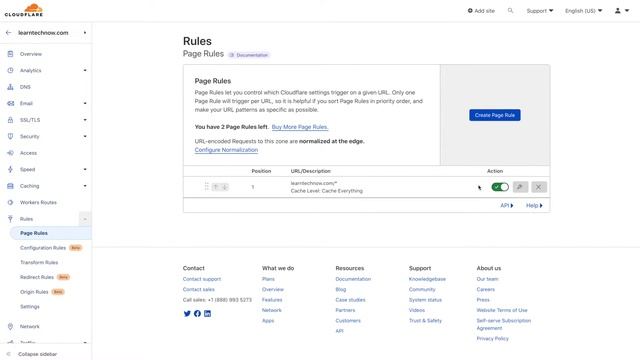Open Configuration Rules in sidebar
640x360 pixels.
pyautogui.click(x=43, y=248)
